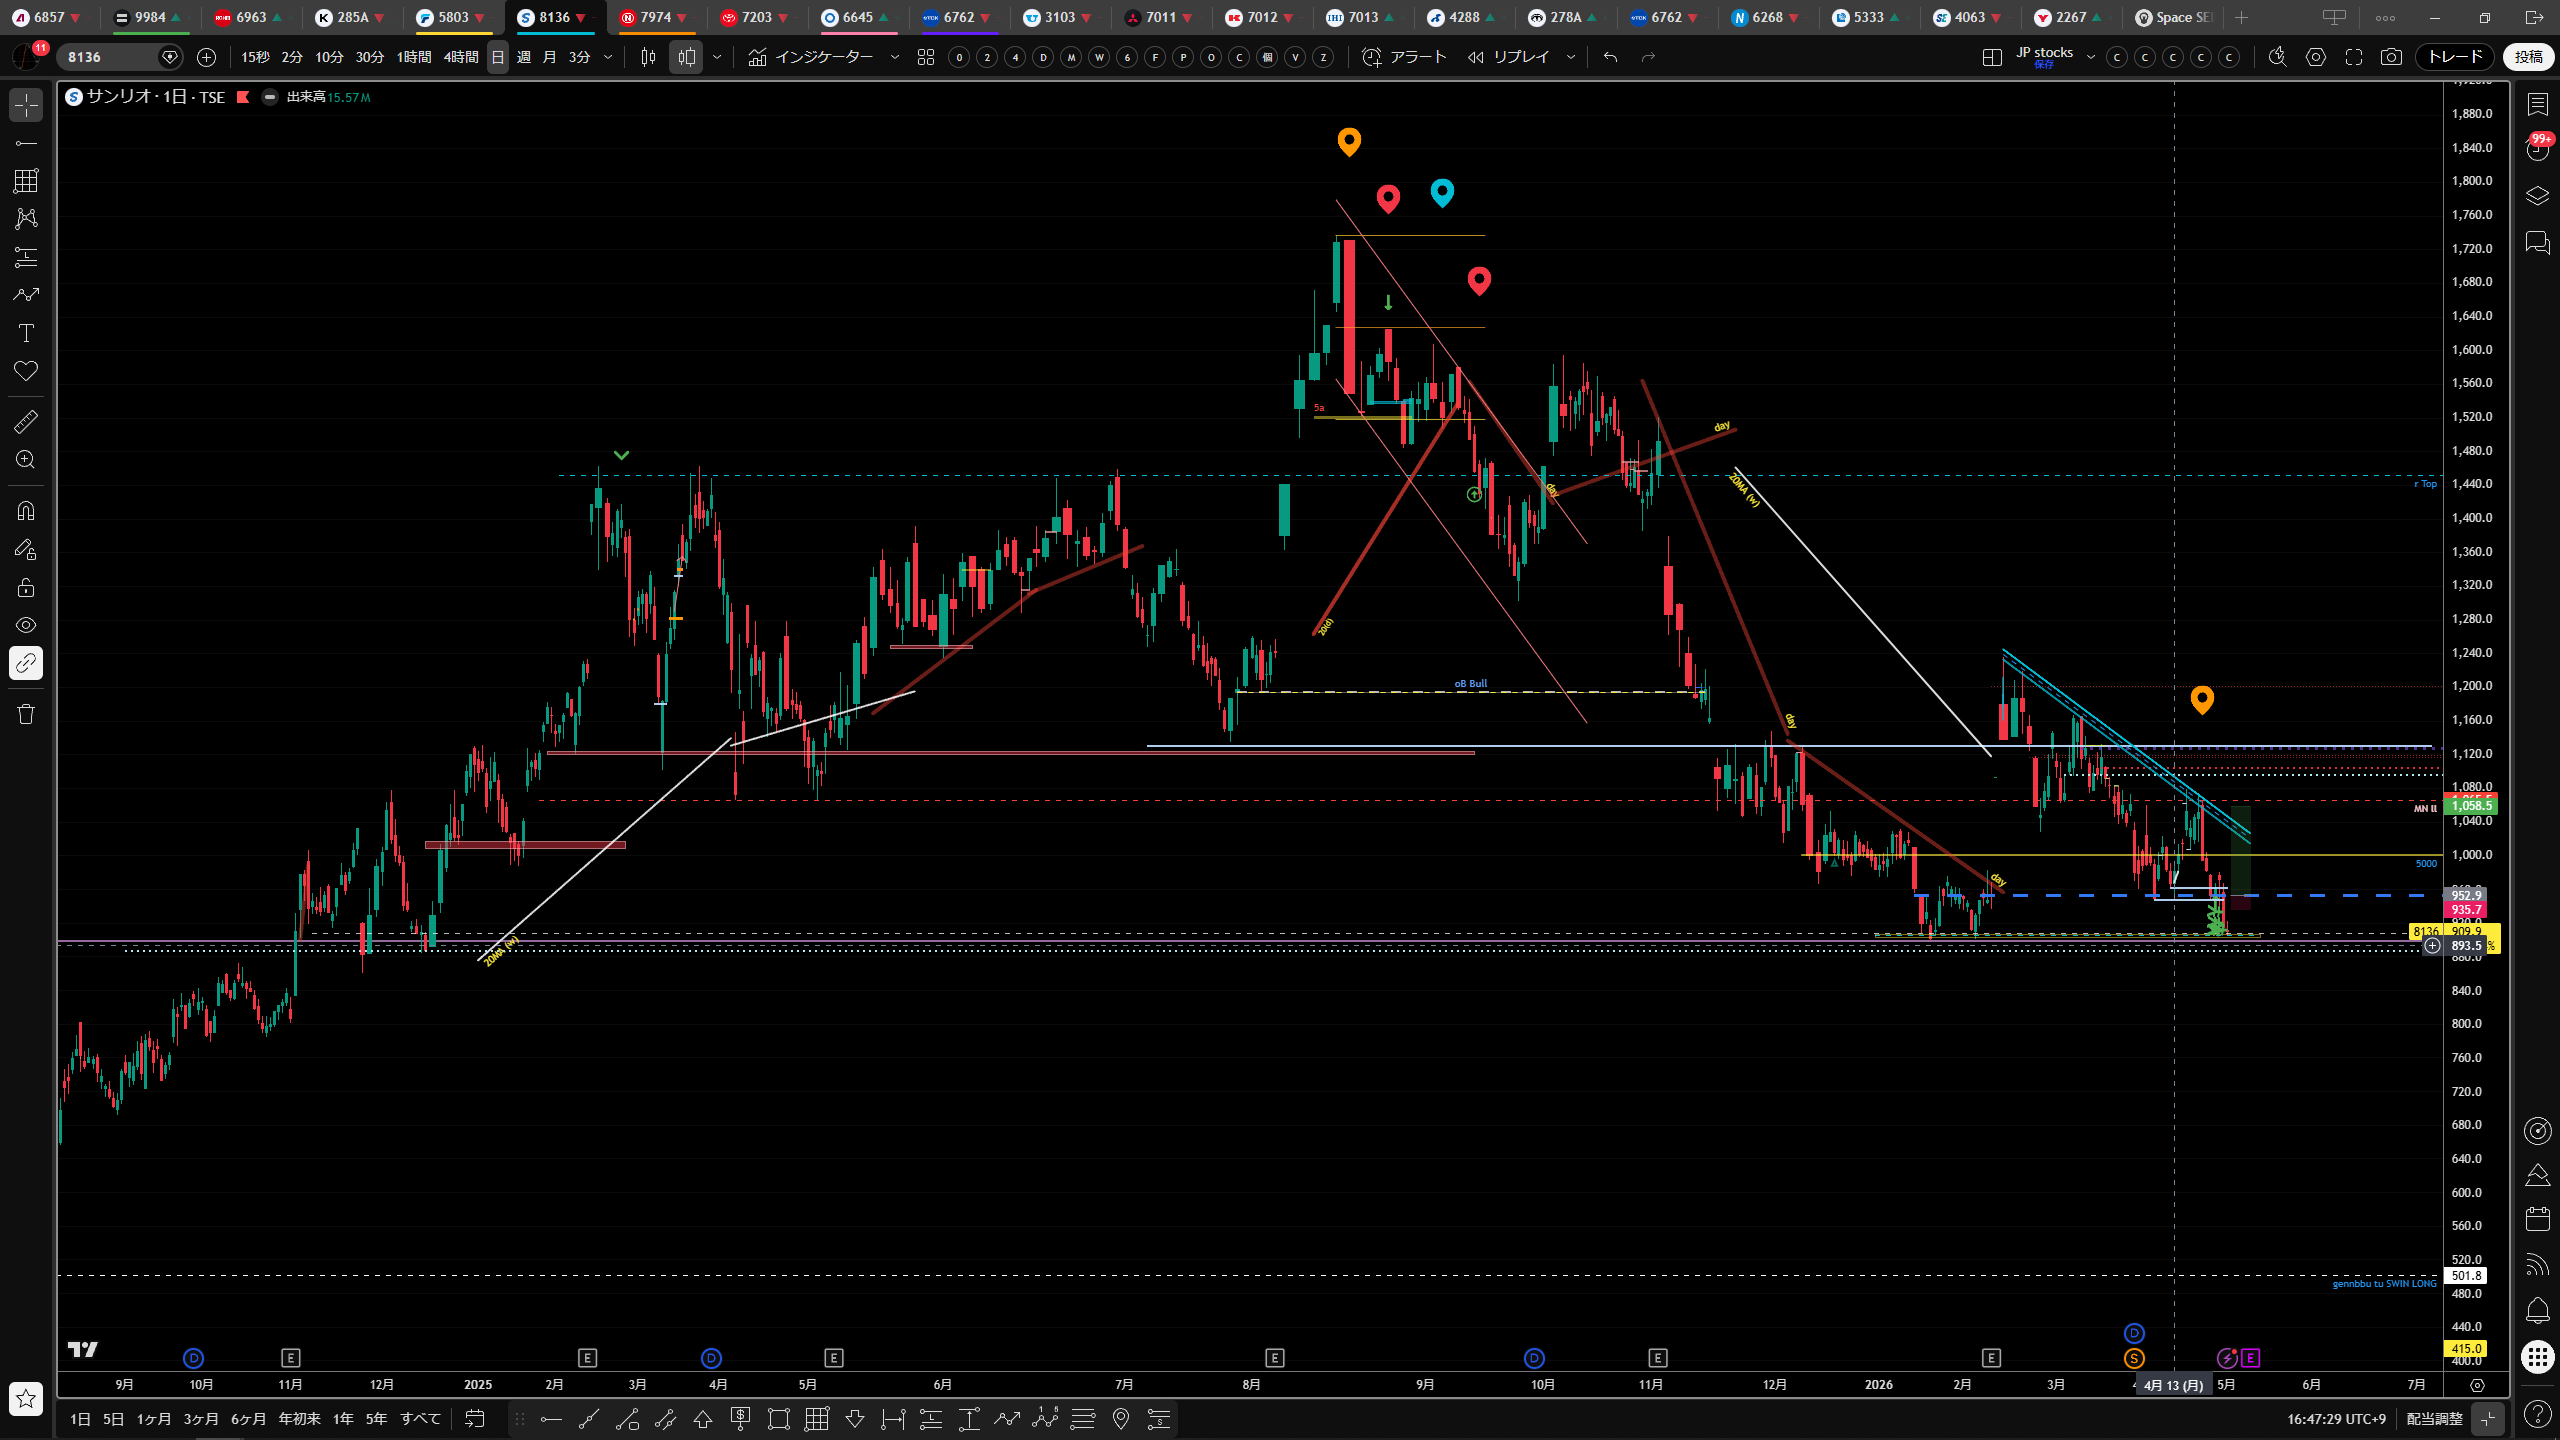Toggle 配当調整 dividend adjustment
This screenshot has height=1440, width=2560.
click(x=2434, y=1418)
